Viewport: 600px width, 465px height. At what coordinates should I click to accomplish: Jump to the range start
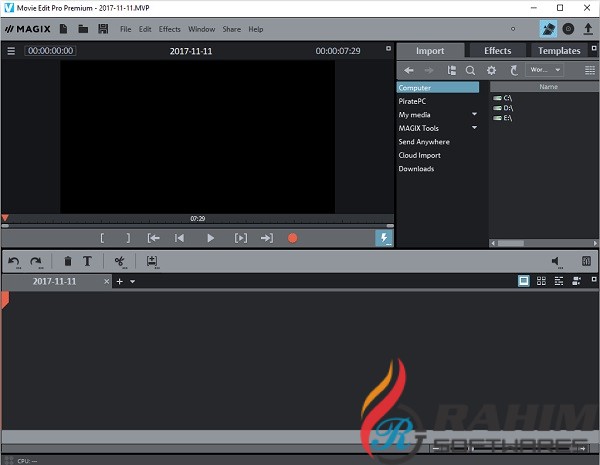click(x=153, y=238)
